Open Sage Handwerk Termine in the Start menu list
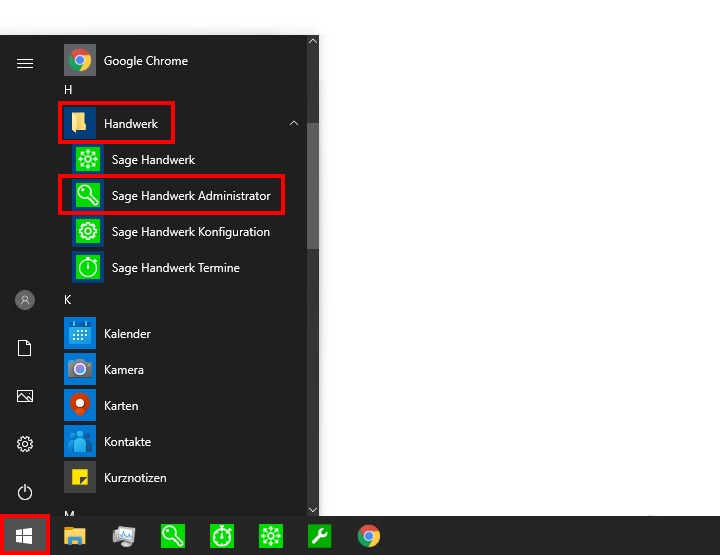The height and width of the screenshot is (555, 720). coord(175,268)
